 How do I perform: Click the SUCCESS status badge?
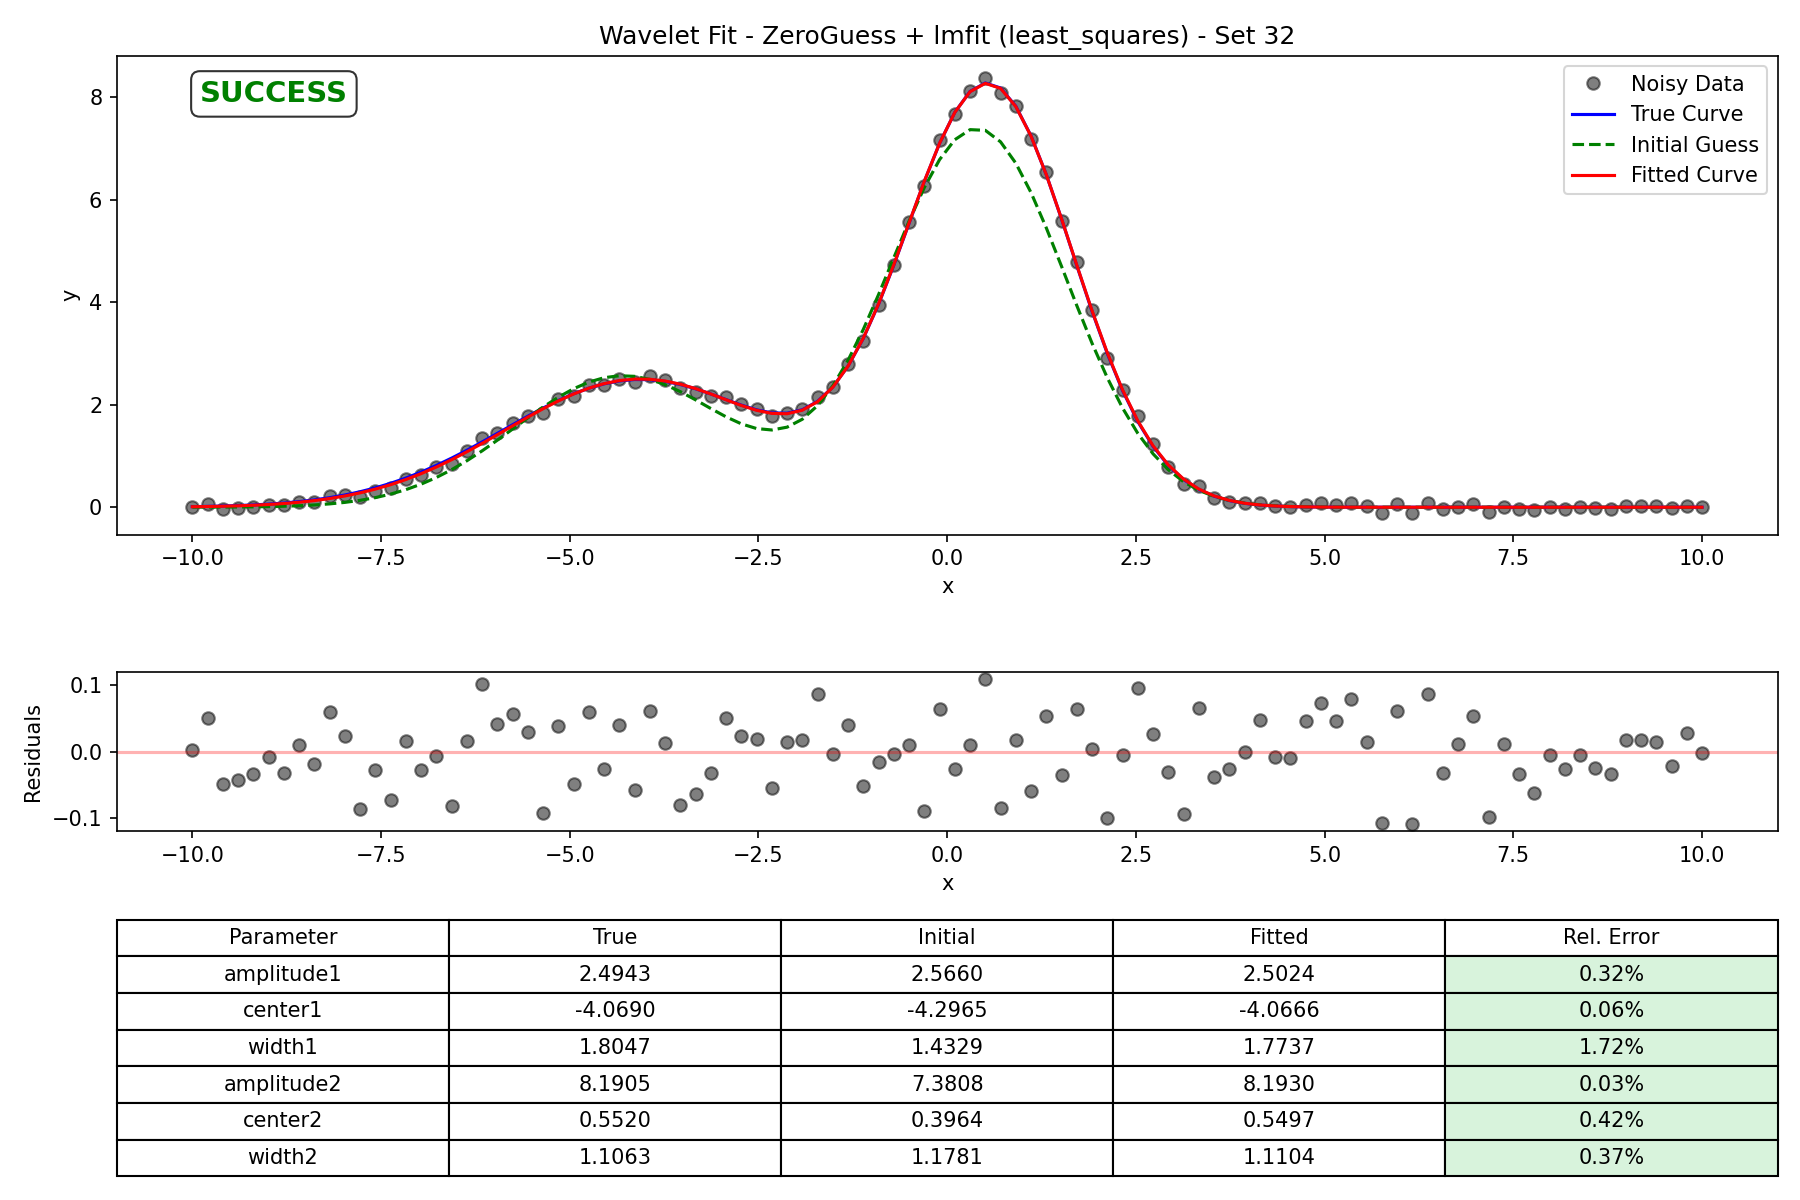273,93
